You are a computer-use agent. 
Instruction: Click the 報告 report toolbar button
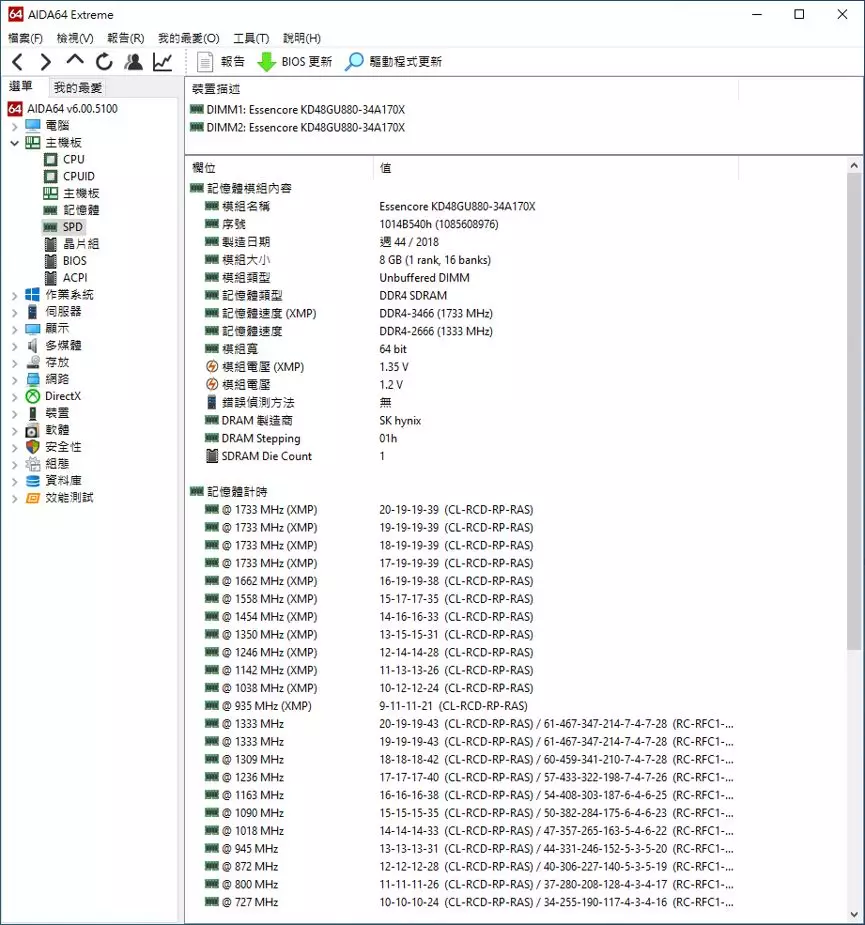[x=221, y=62]
